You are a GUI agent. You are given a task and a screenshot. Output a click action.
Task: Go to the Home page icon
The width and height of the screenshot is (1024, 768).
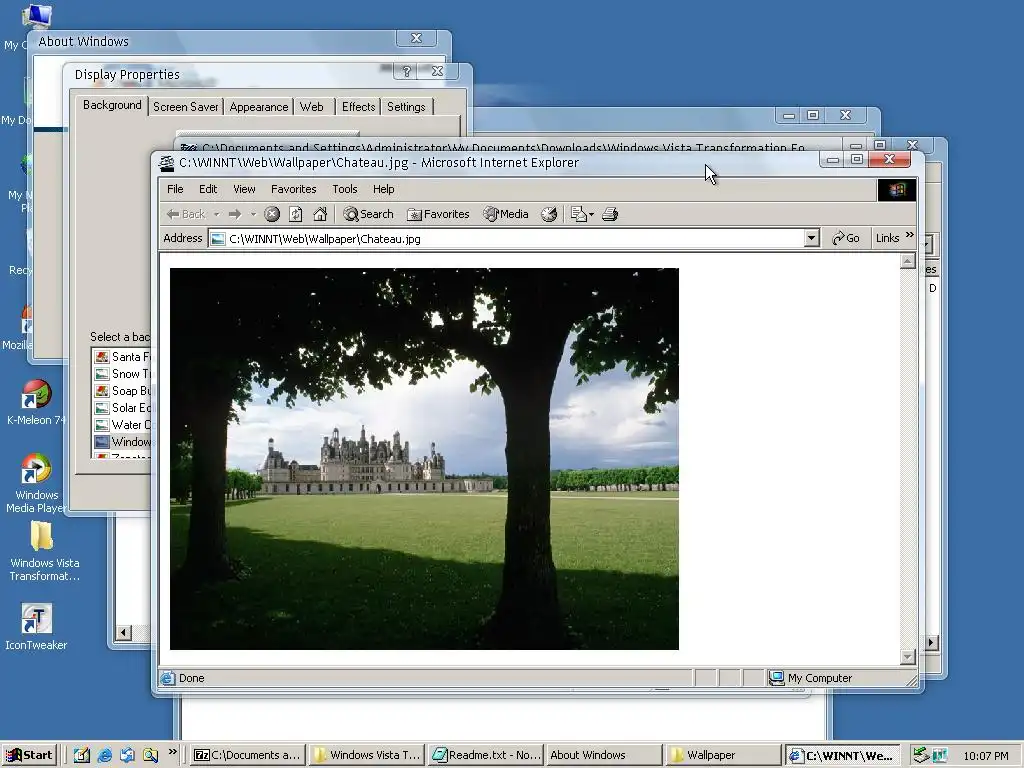320,214
